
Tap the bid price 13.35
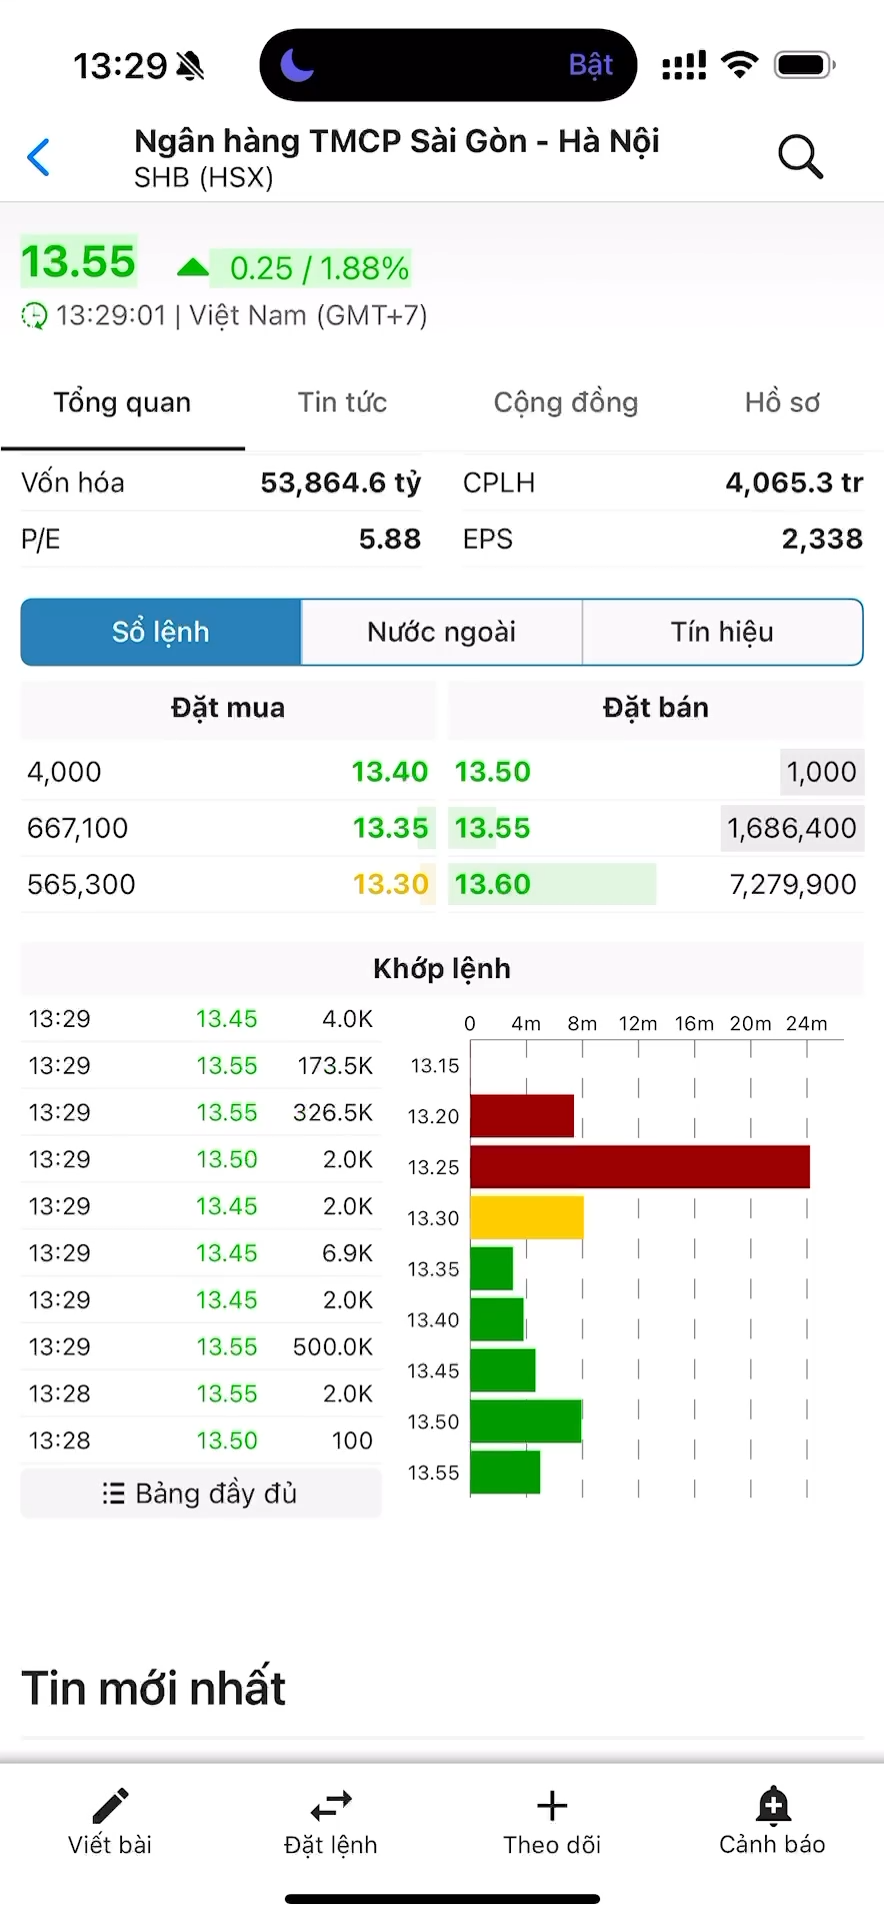pos(390,828)
